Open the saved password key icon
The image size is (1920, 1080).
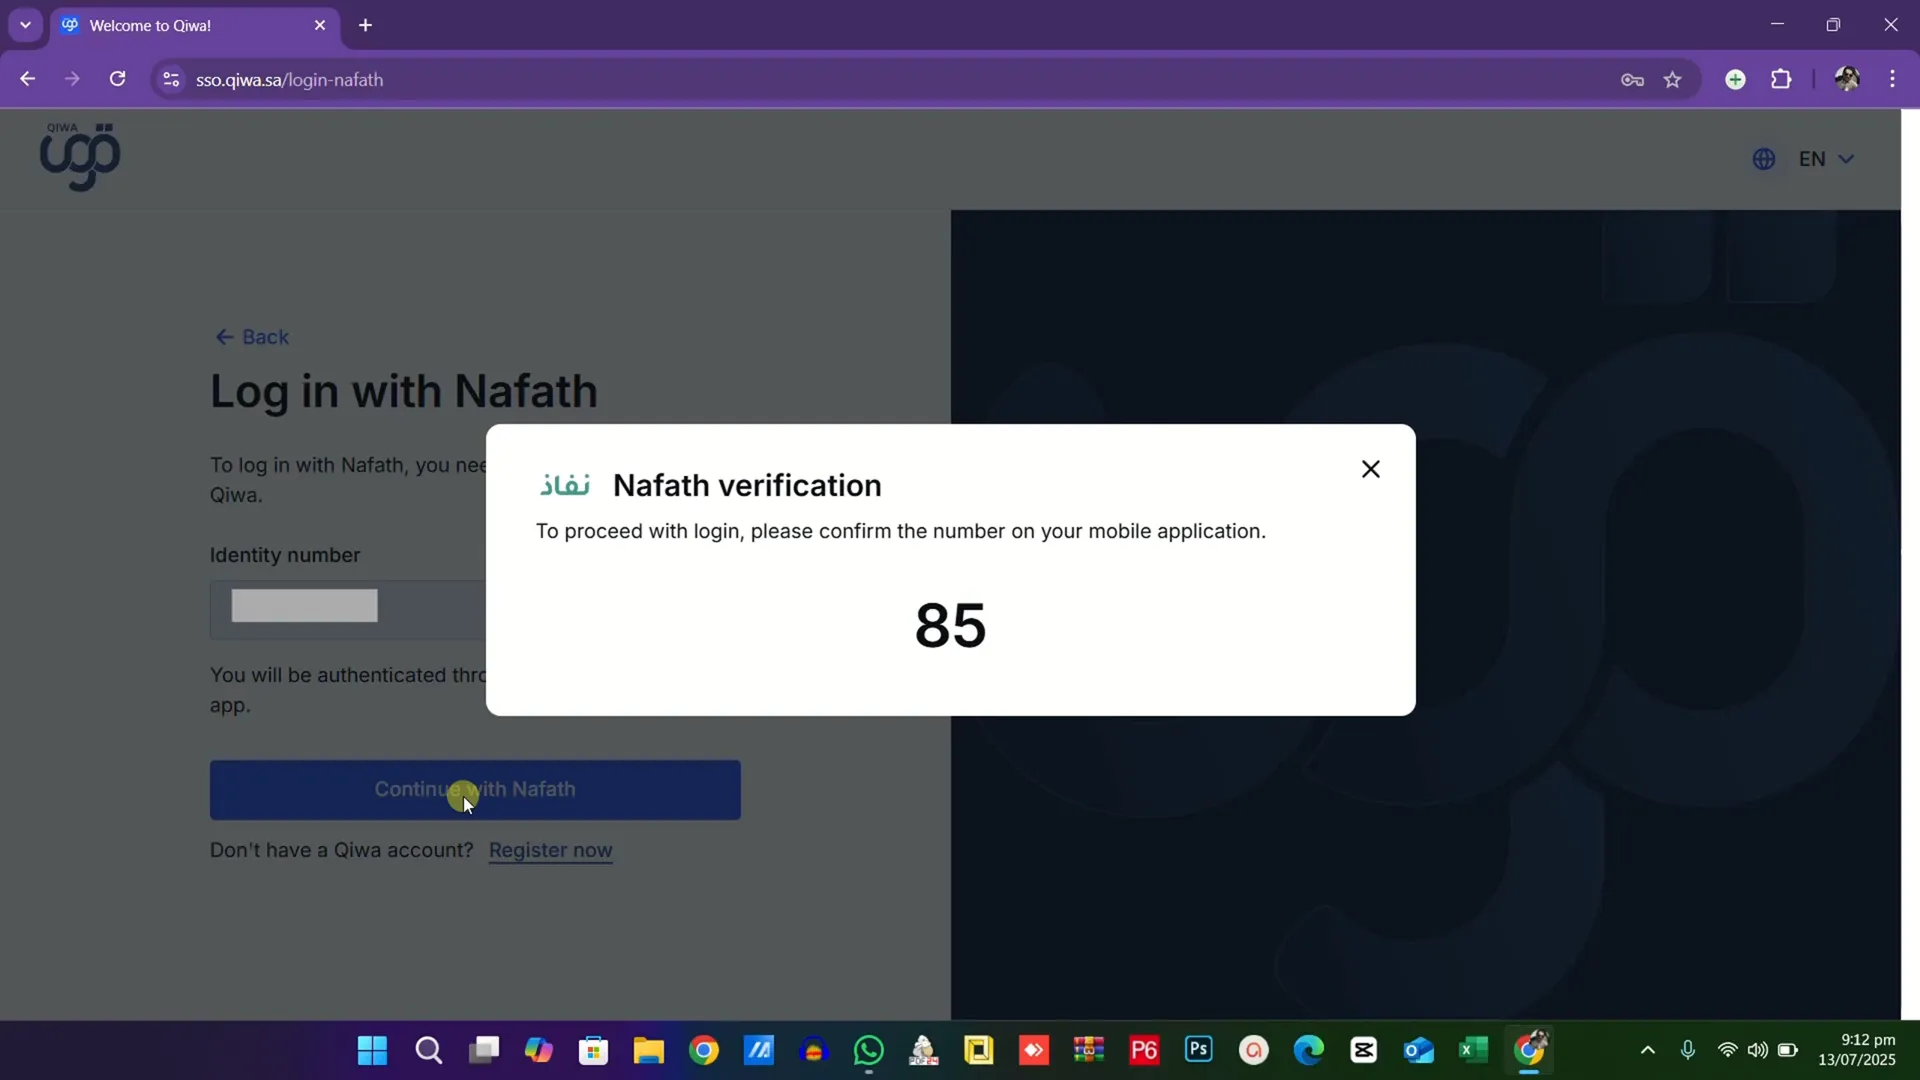coord(1632,80)
